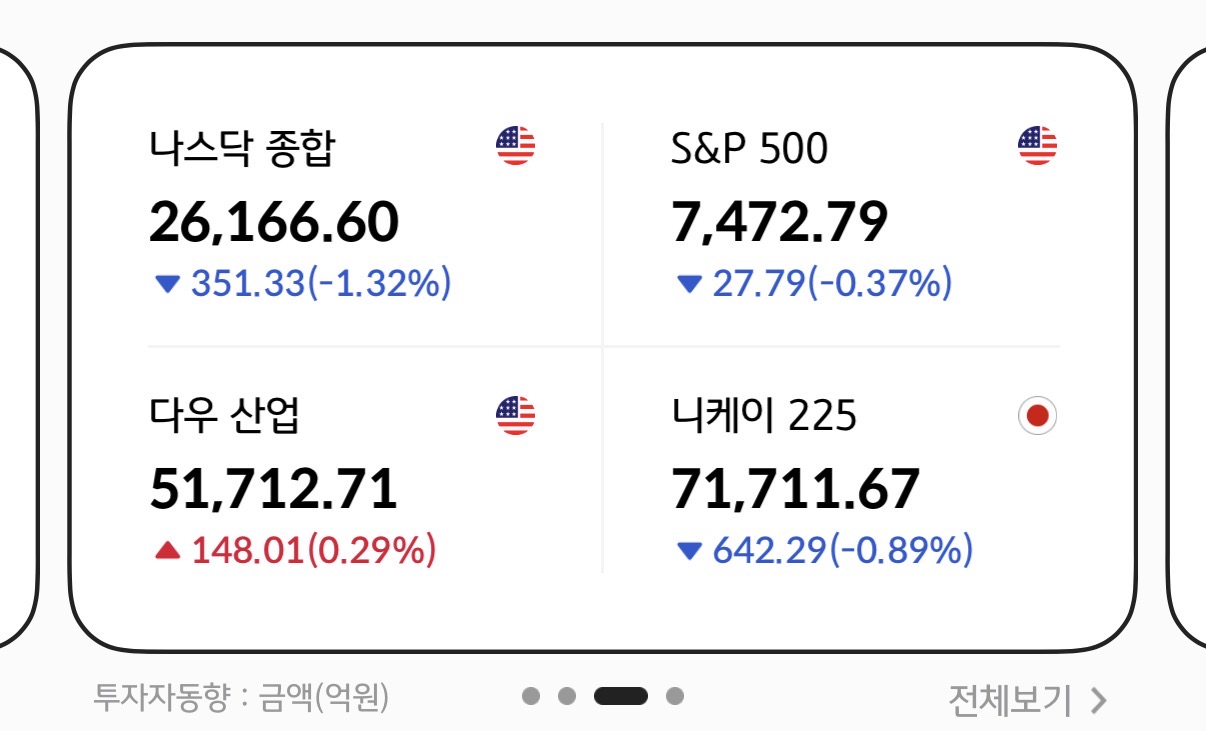Go to the last carousel page dot
Image resolution: width=1206 pixels, height=731 pixels.
click(x=675, y=696)
